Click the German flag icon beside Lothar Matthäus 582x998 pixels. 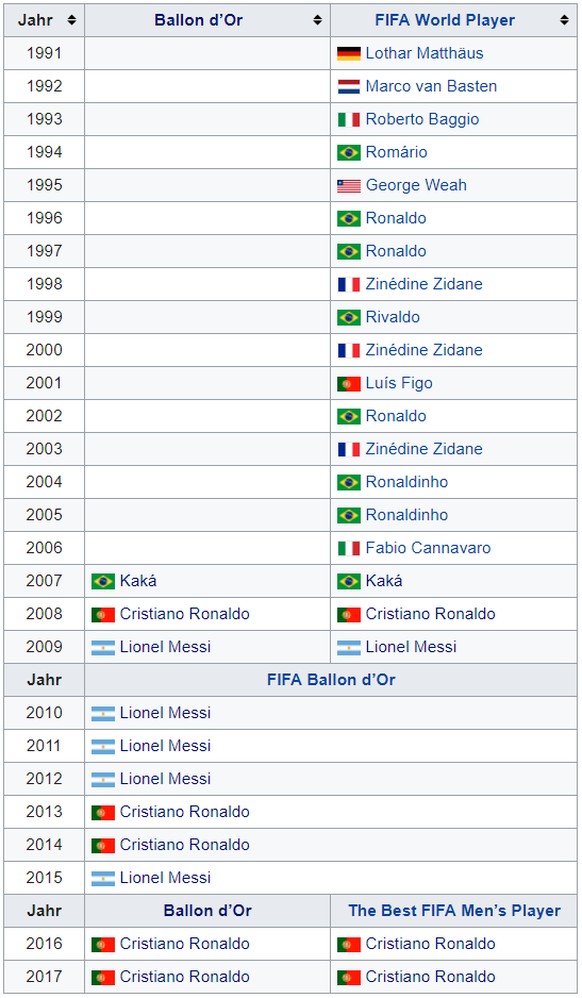coord(348,53)
